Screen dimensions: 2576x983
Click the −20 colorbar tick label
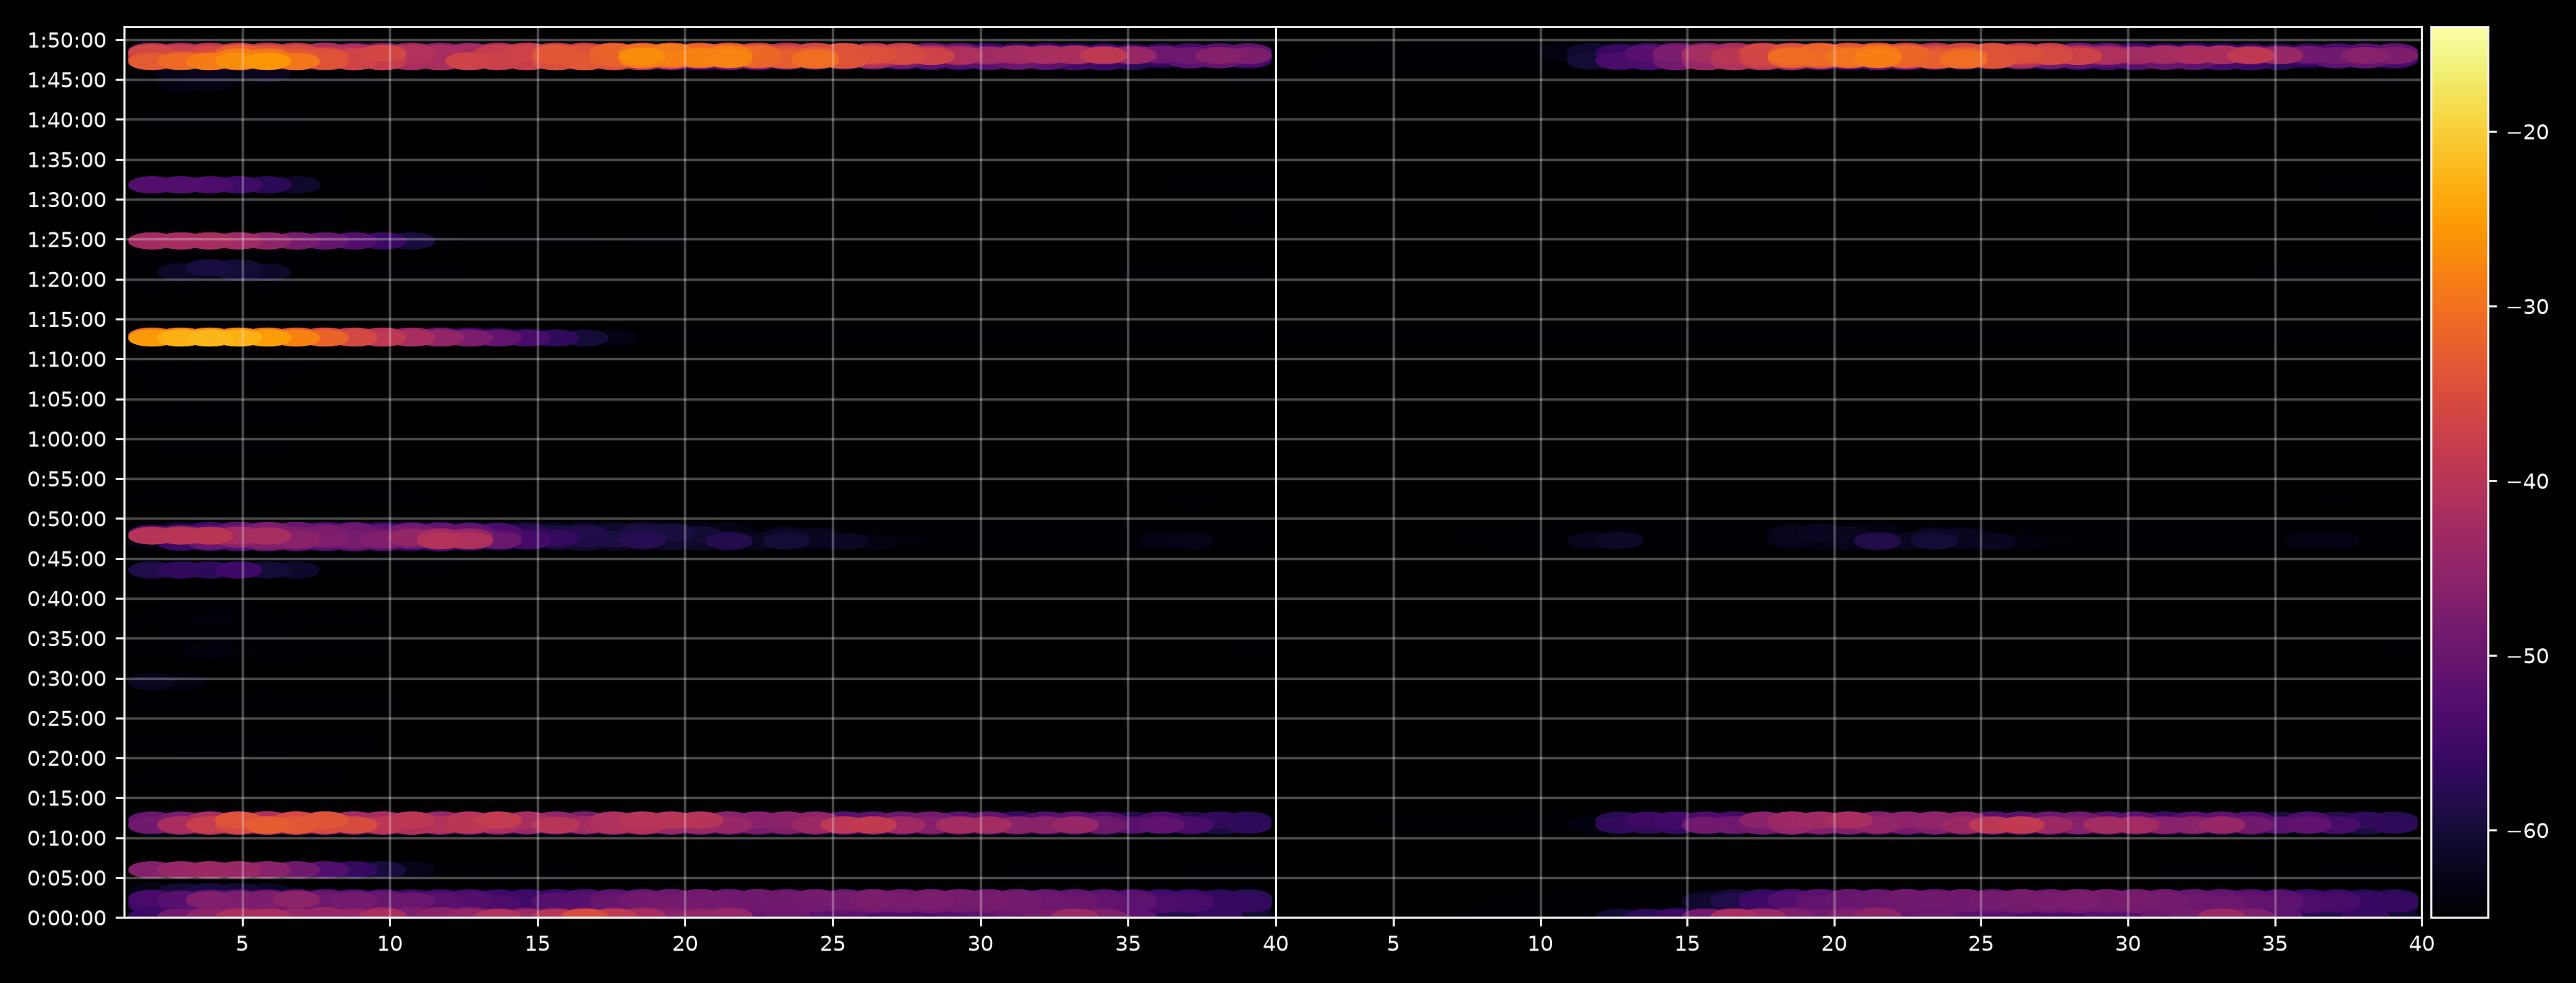[2527, 132]
